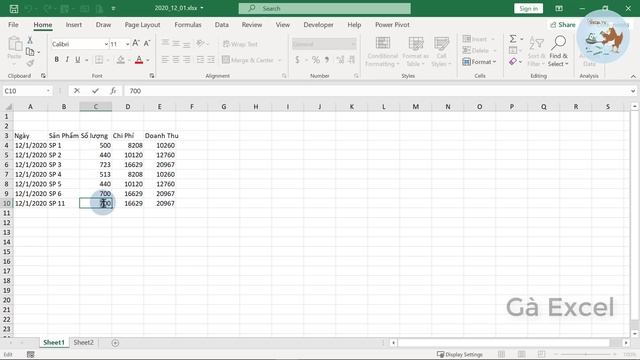This screenshot has height=360, width=640.
Task: Toggle Wrap Text
Action: tap(240, 44)
